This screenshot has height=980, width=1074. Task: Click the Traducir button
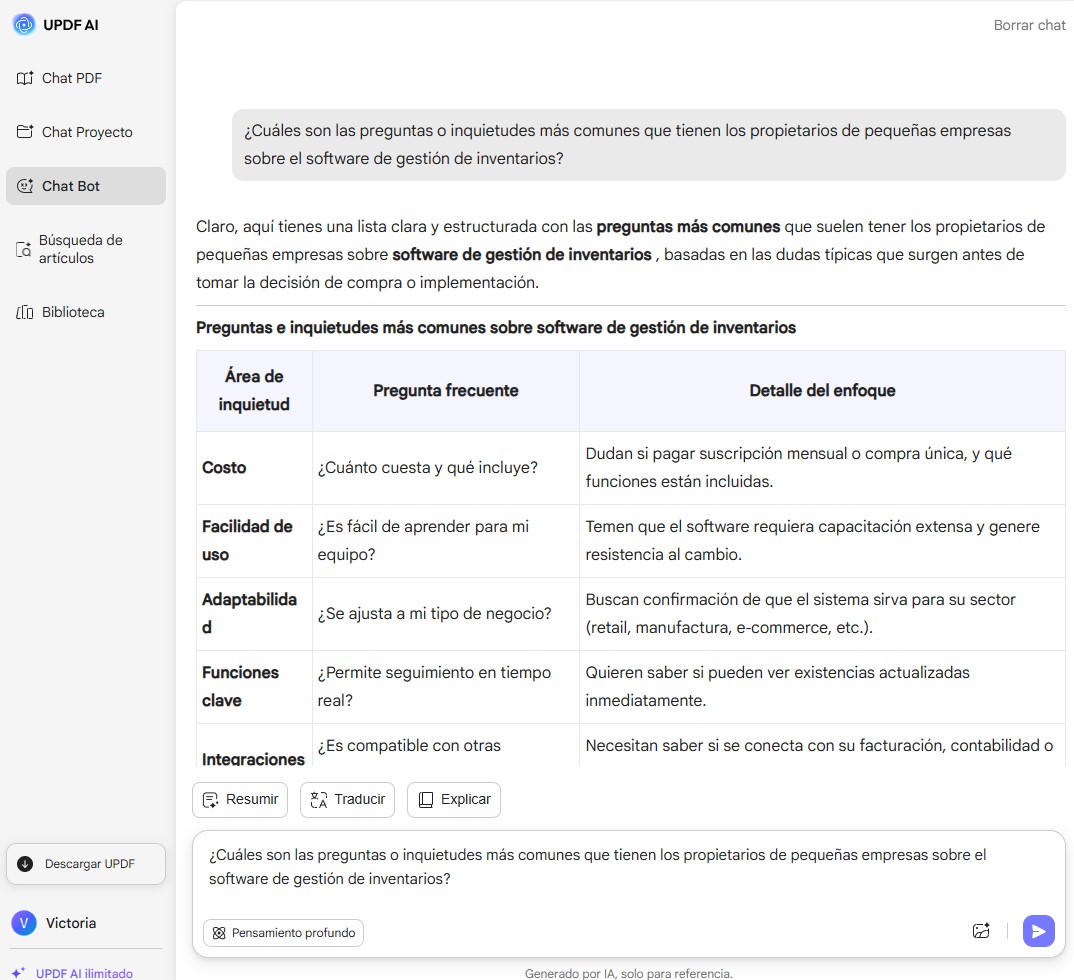pos(347,799)
